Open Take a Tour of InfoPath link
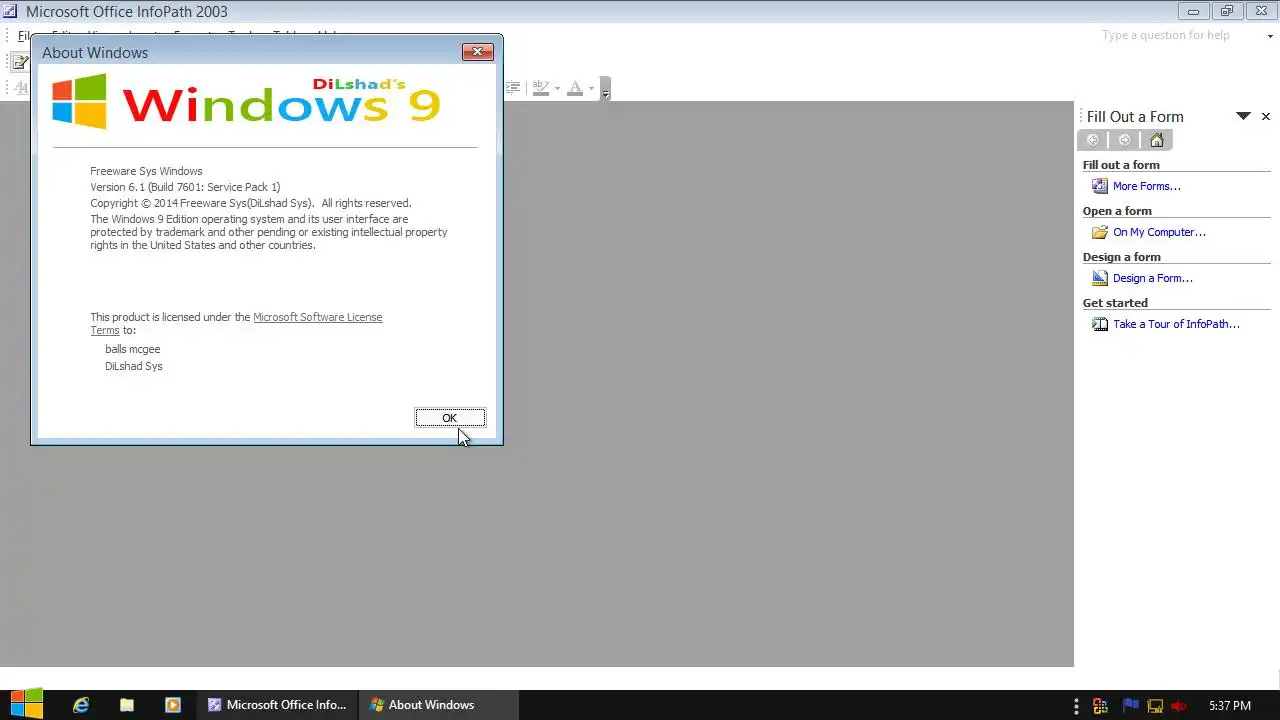The image size is (1280, 720). (x=1176, y=324)
